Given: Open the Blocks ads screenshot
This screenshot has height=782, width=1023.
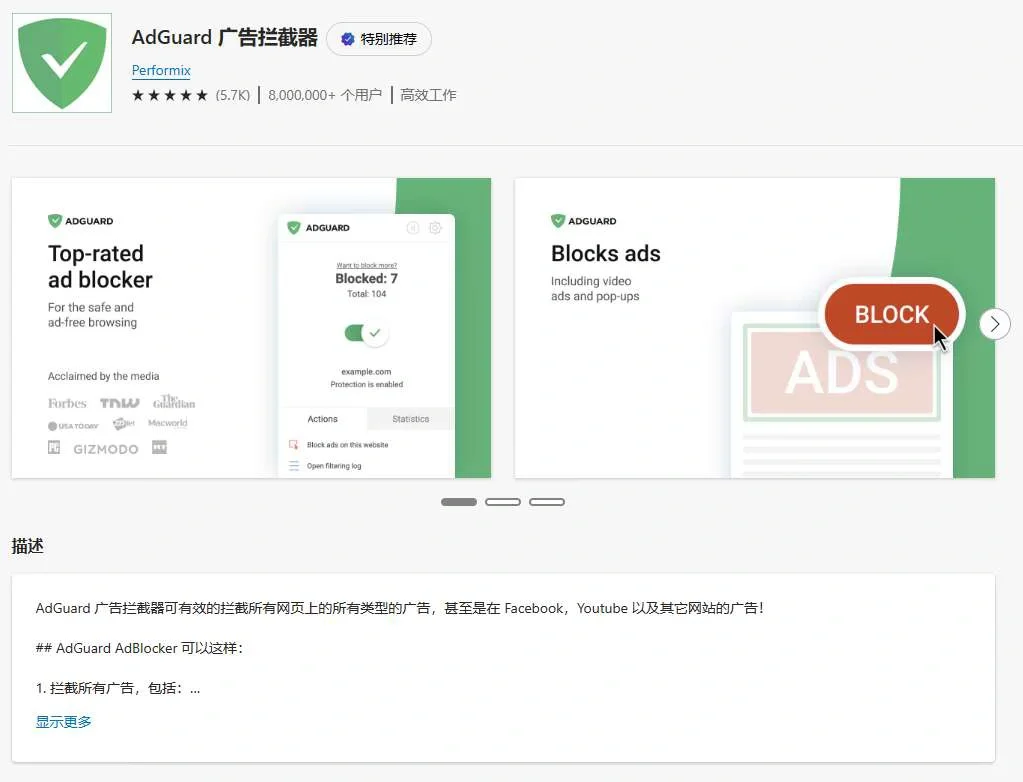Looking at the screenshot, I should point(755,328).
